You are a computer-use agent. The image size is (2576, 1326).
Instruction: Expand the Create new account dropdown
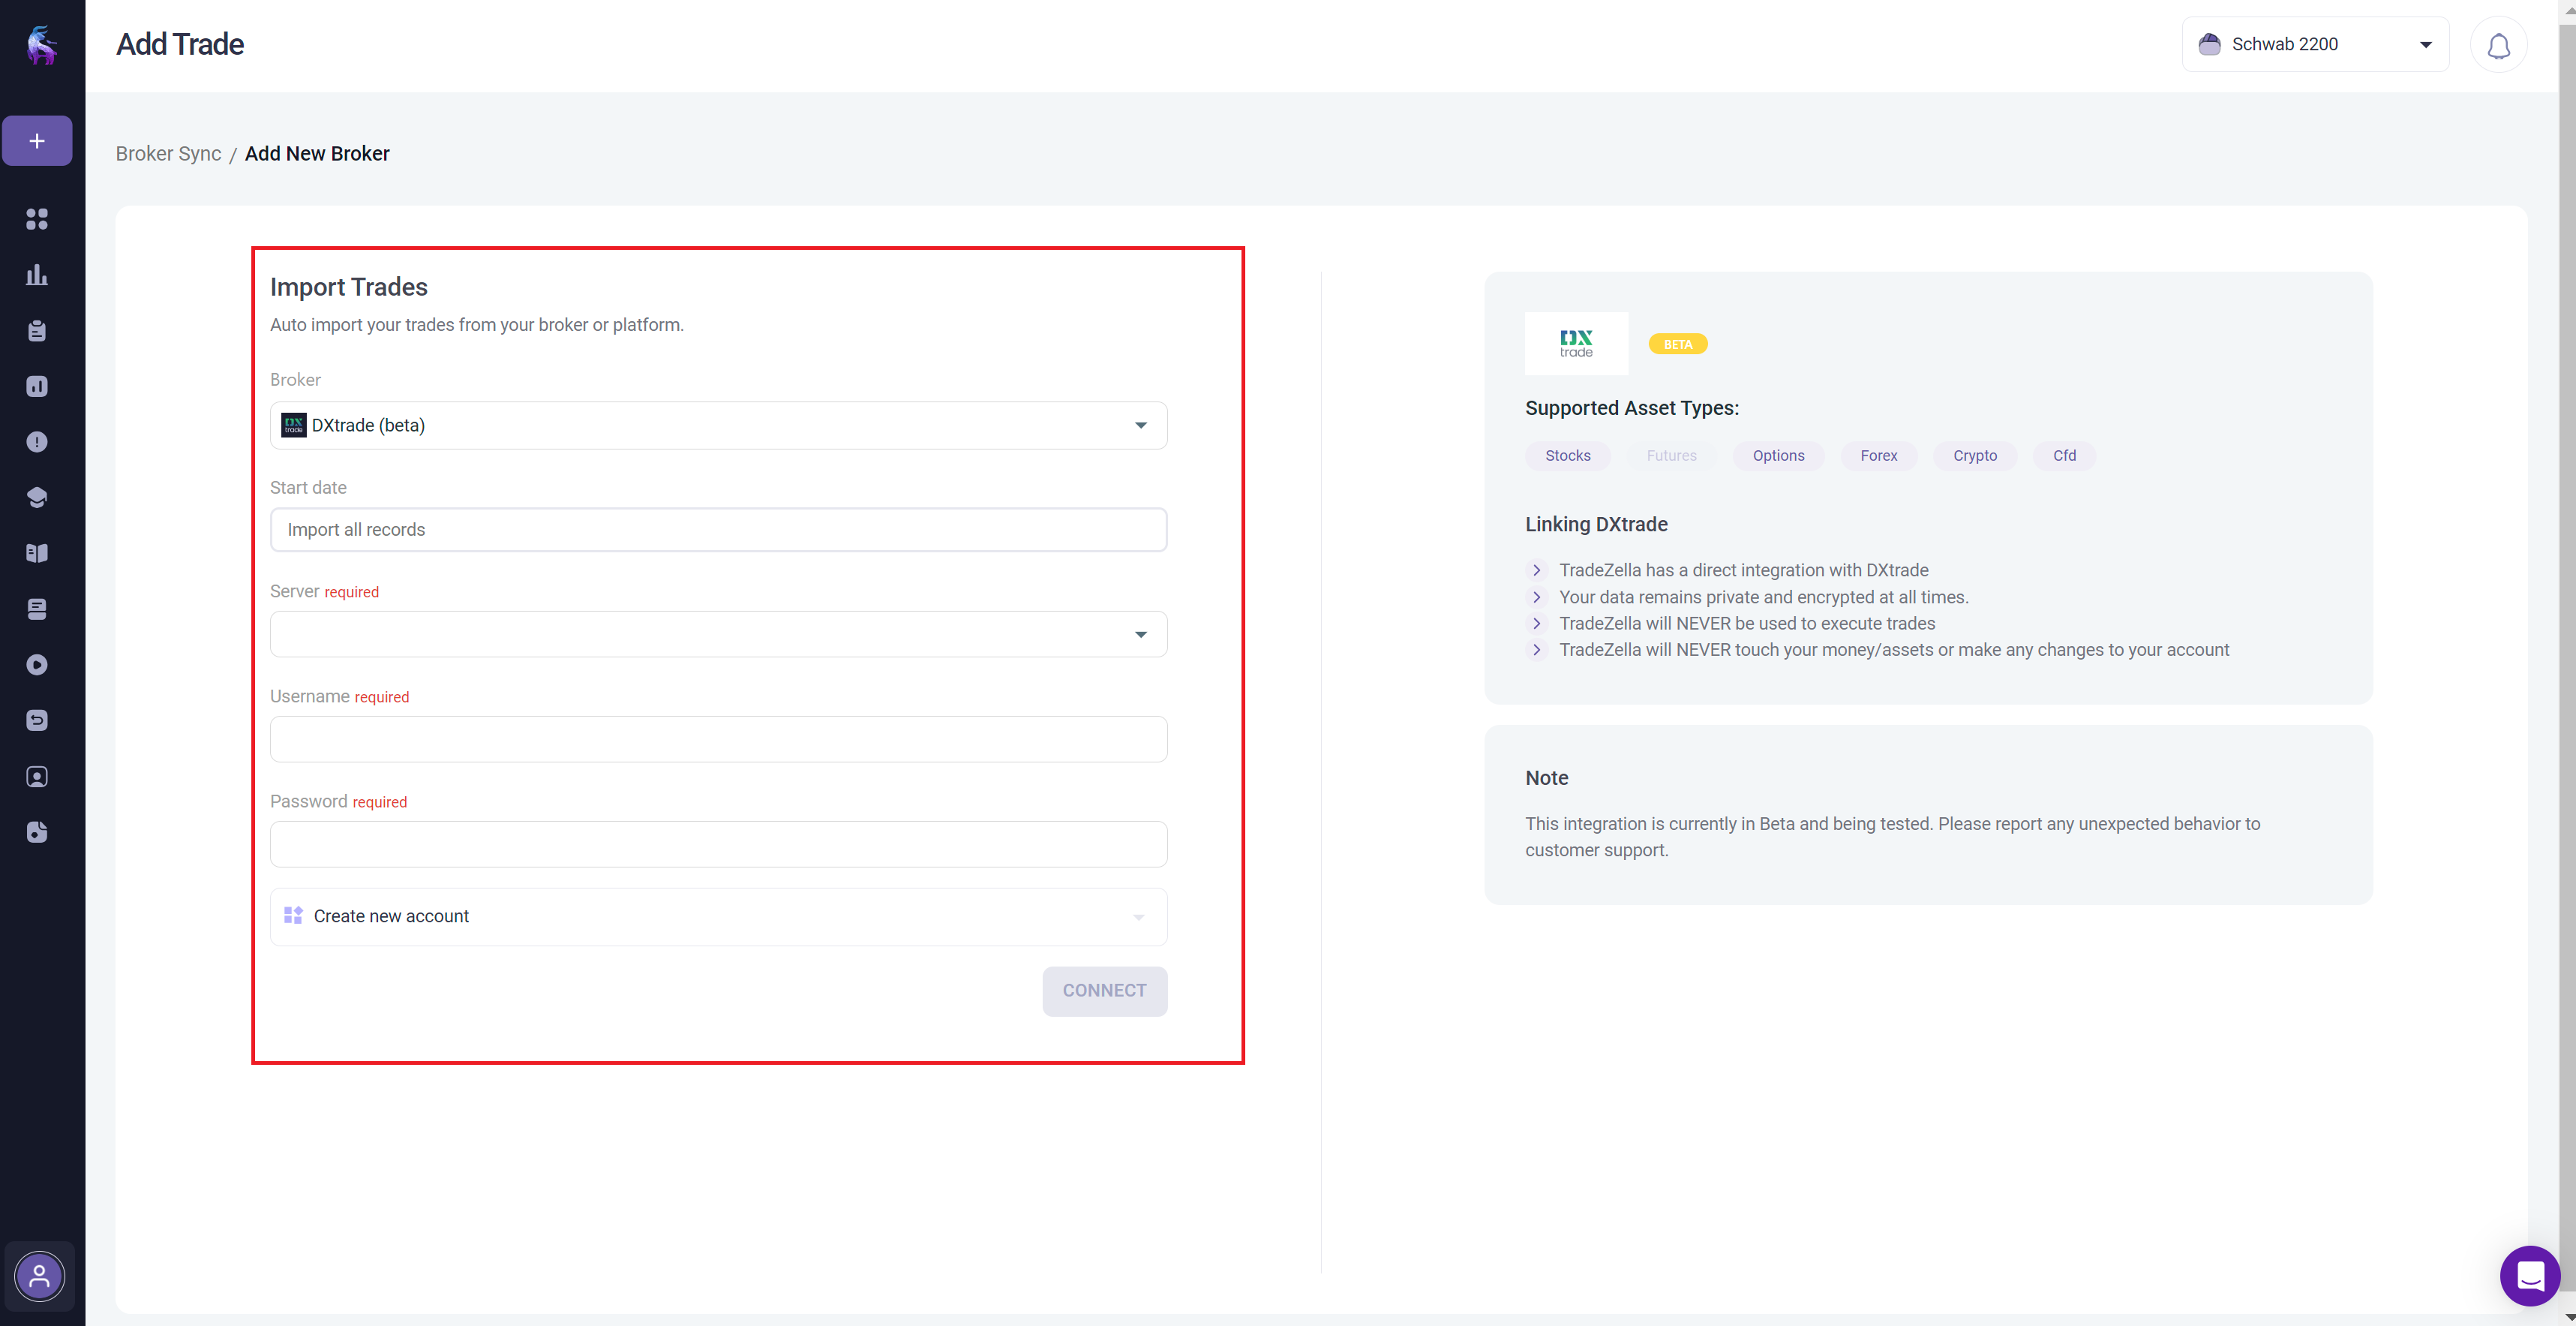click(718, 916)
